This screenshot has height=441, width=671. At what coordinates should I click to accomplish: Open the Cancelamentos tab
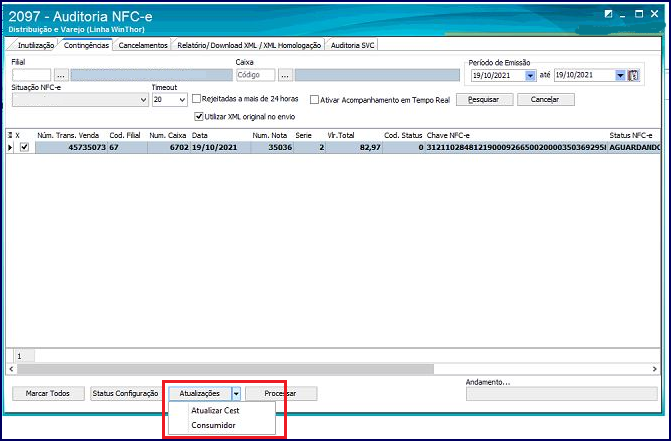point(143,45)
